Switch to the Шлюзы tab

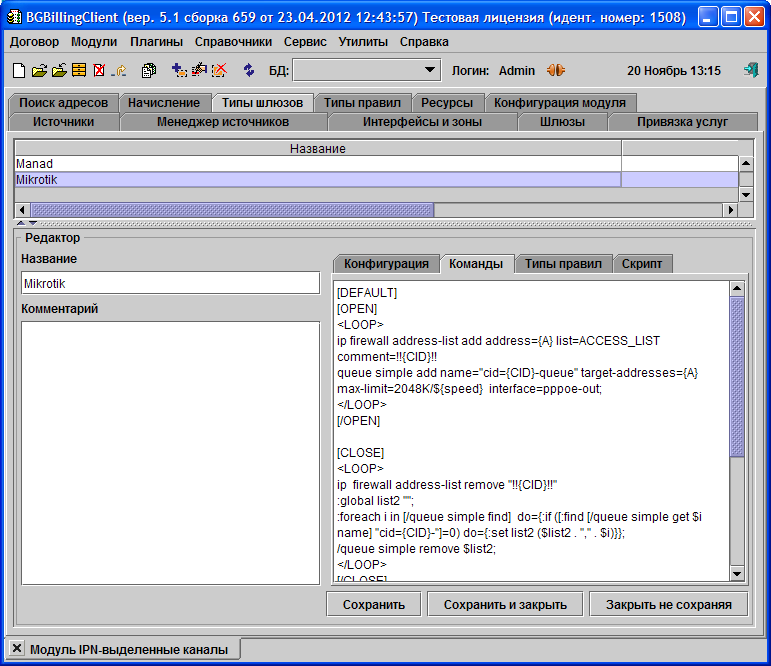[x=562, y=121]
